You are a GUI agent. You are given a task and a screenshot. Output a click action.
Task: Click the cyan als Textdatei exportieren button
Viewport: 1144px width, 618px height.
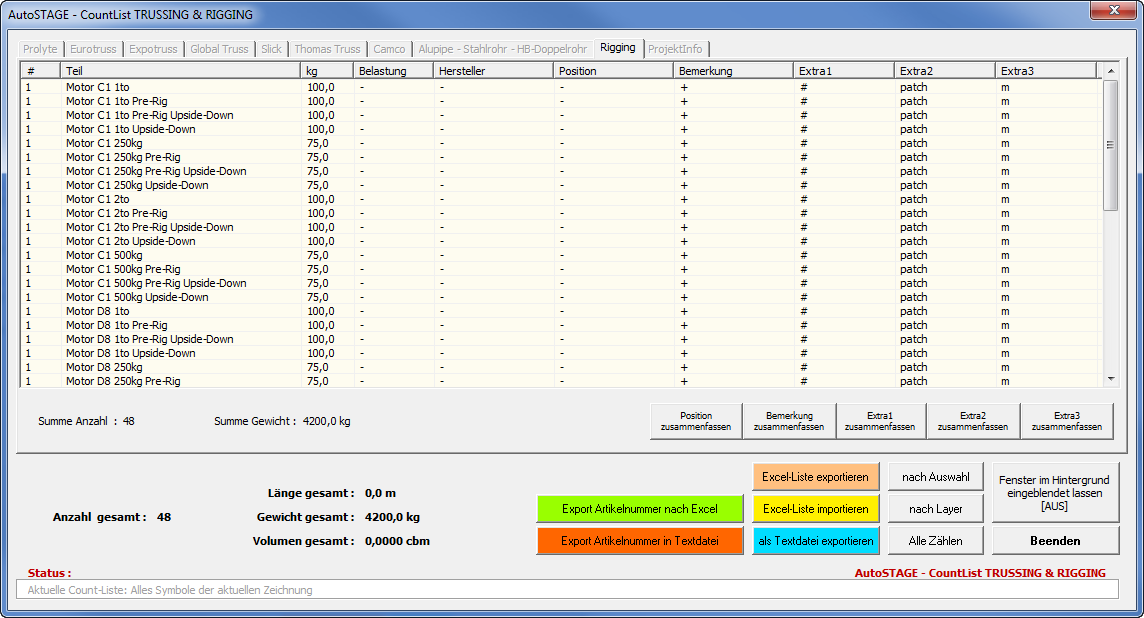click(x=815, y=541)
